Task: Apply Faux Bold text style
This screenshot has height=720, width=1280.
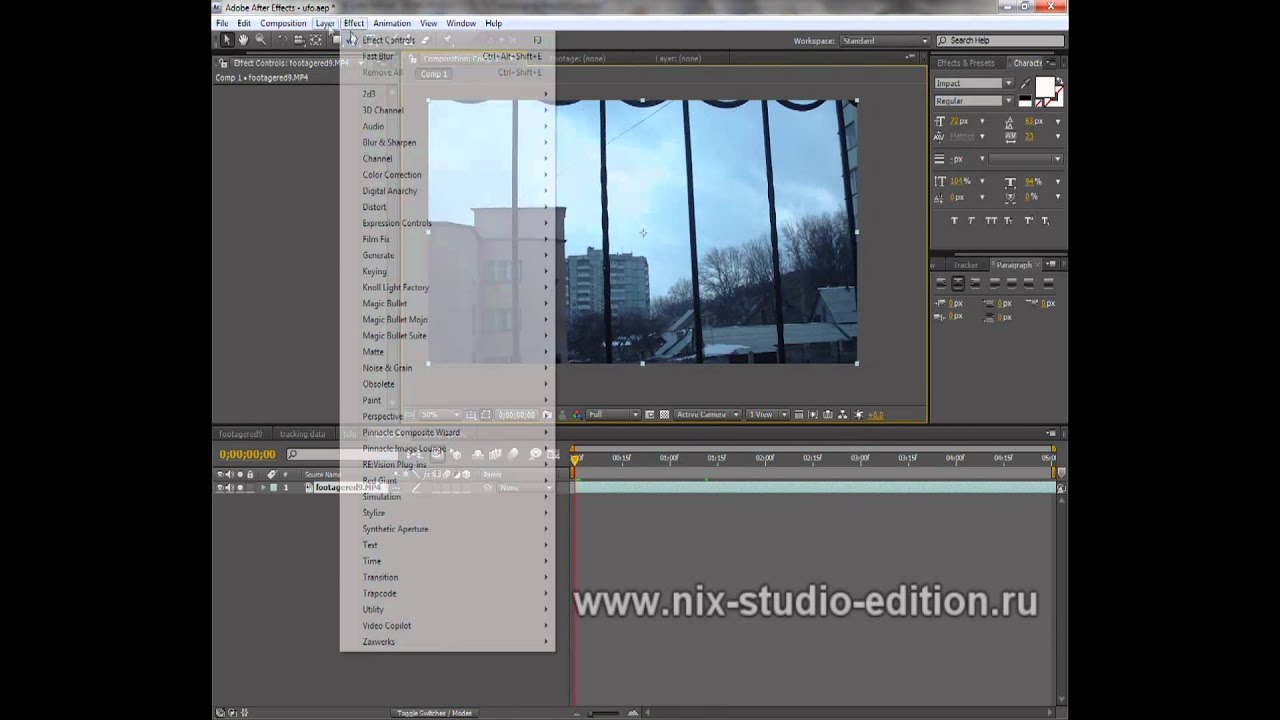Action: [954, 220]
